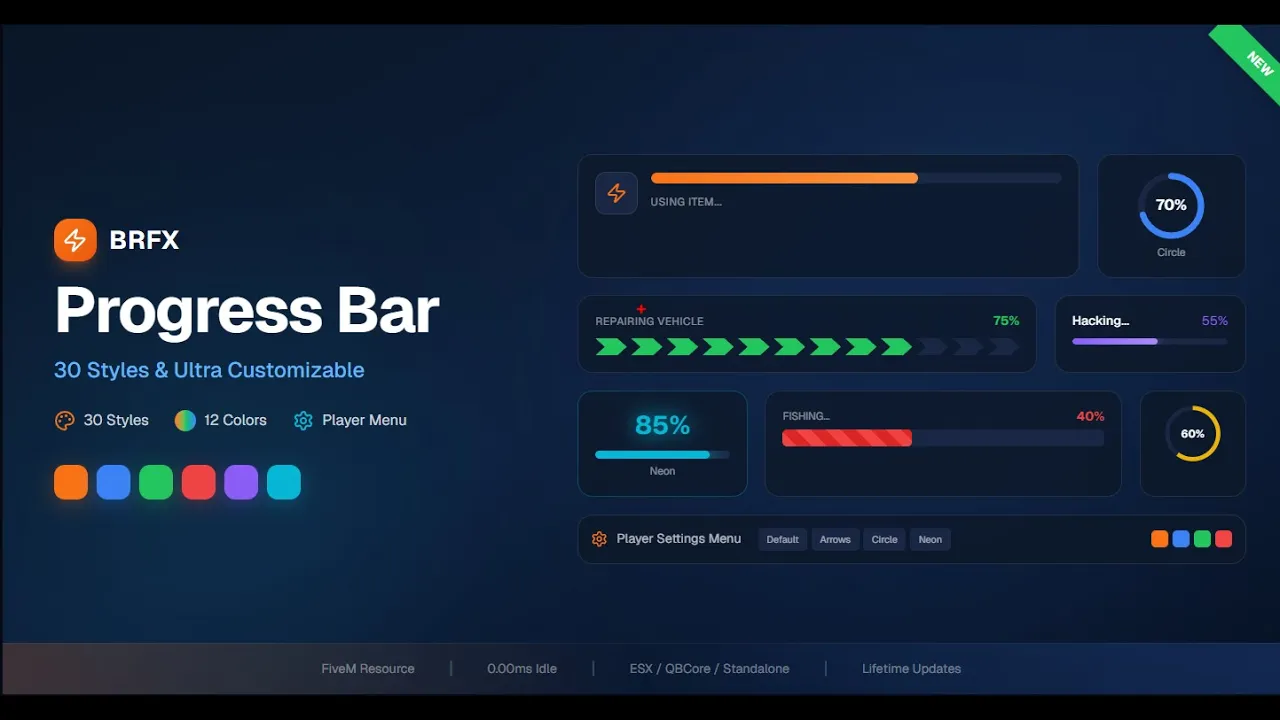Pick the large red color swatch
Image resolution: width=1280 pixels, height=720 pixels.
tap(198, 482)
